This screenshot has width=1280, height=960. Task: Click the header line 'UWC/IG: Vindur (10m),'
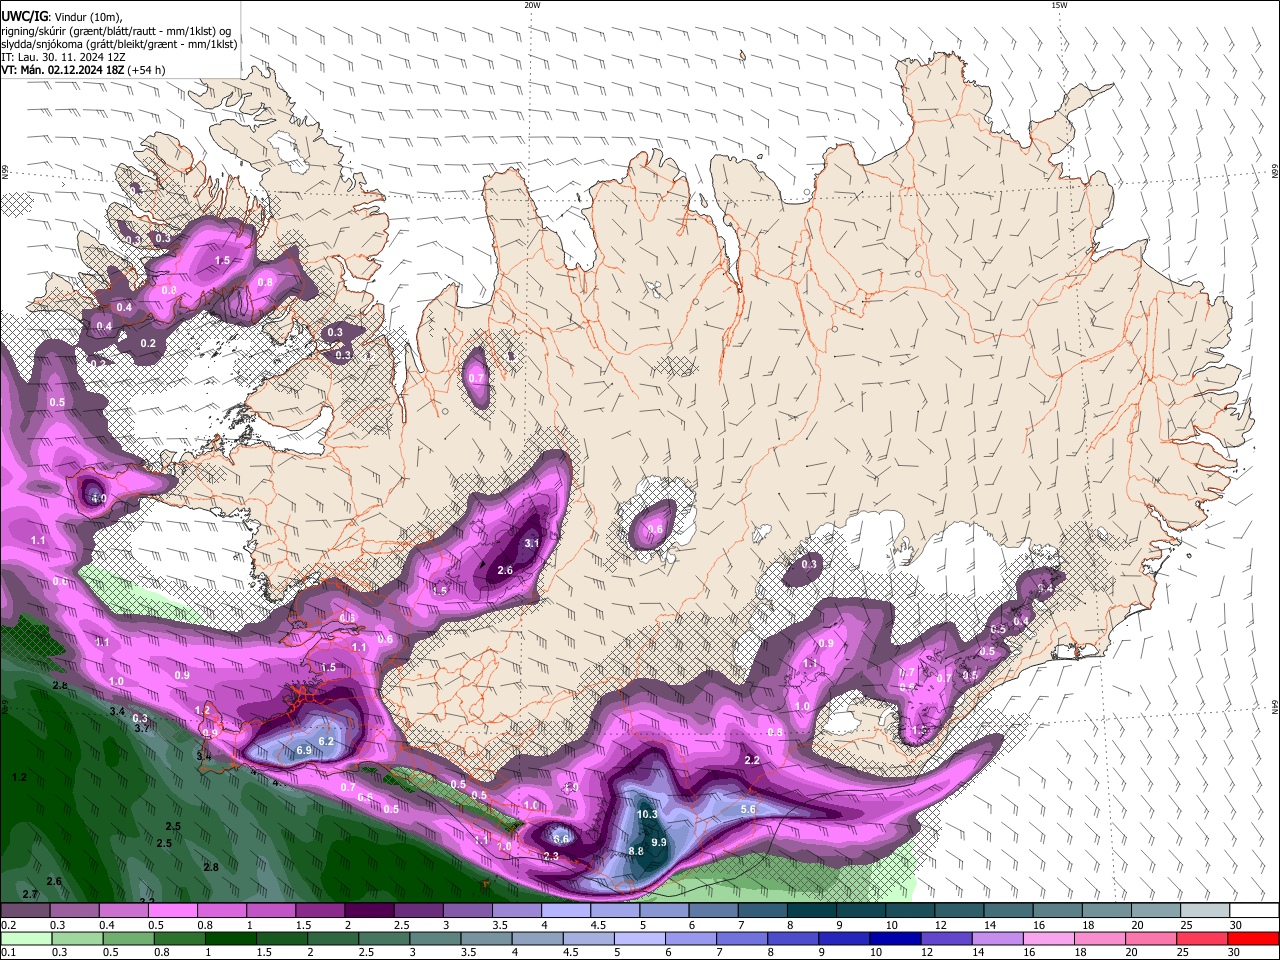point(61,16)
